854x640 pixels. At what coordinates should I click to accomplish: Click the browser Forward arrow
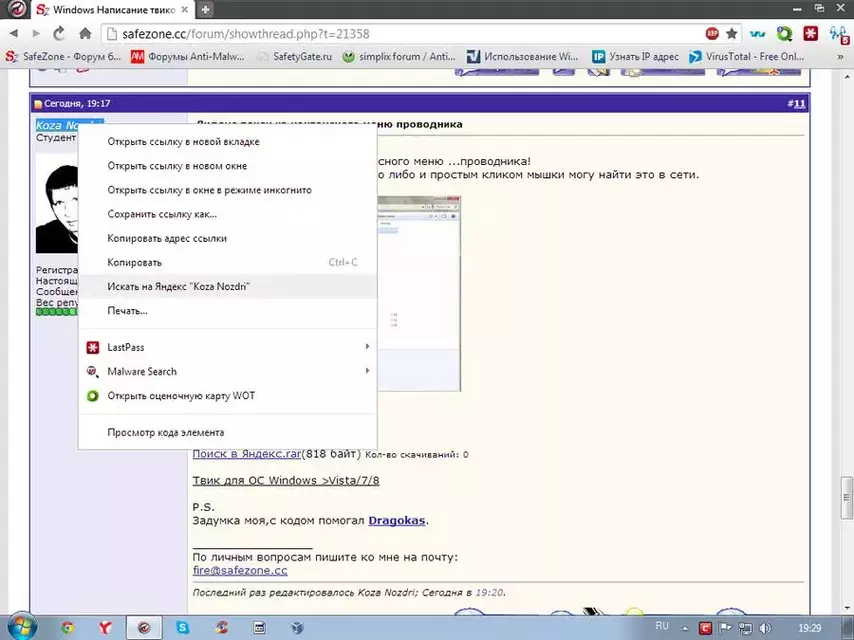(36, 34)
